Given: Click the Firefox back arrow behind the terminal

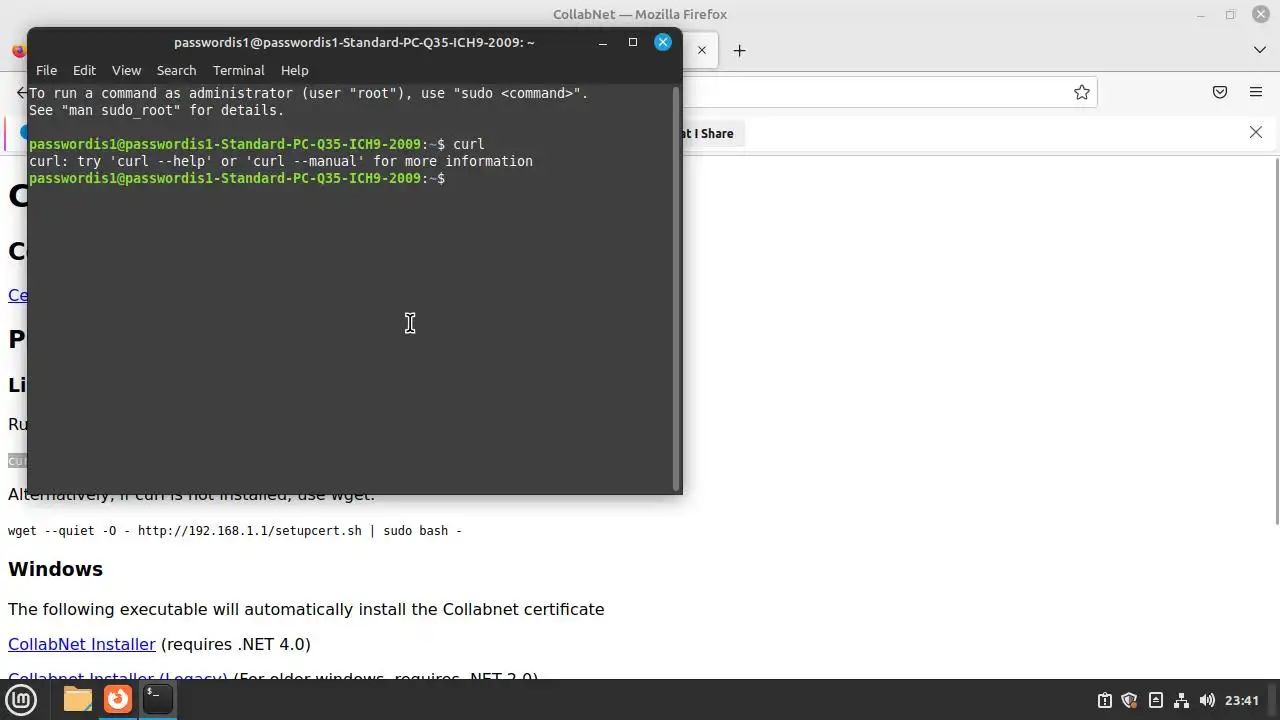Looking at the screenshot, I should pos(22,92).
